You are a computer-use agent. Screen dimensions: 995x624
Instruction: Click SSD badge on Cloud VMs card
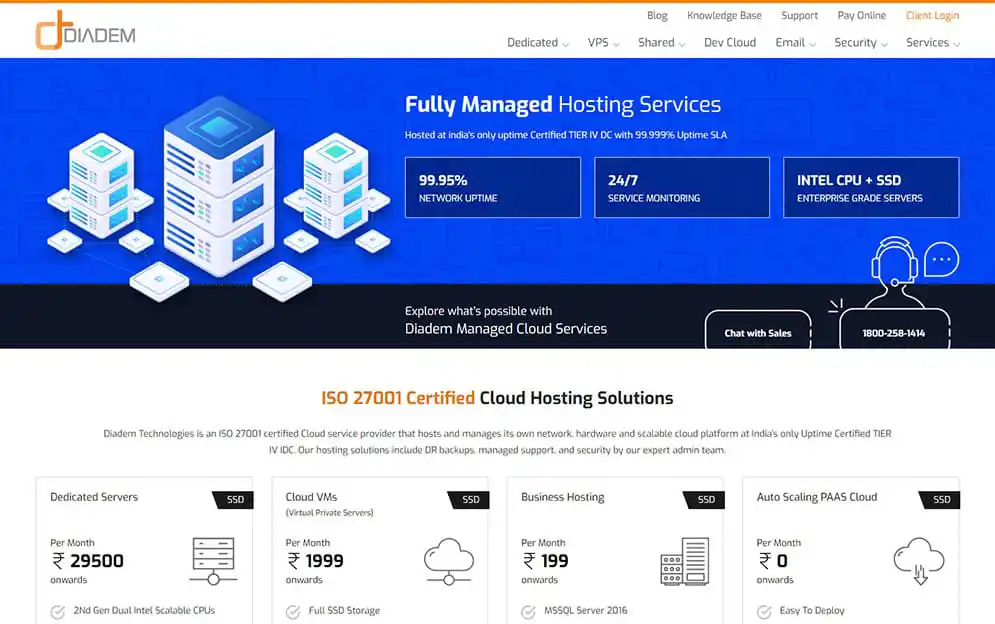[x=468, y=500]
